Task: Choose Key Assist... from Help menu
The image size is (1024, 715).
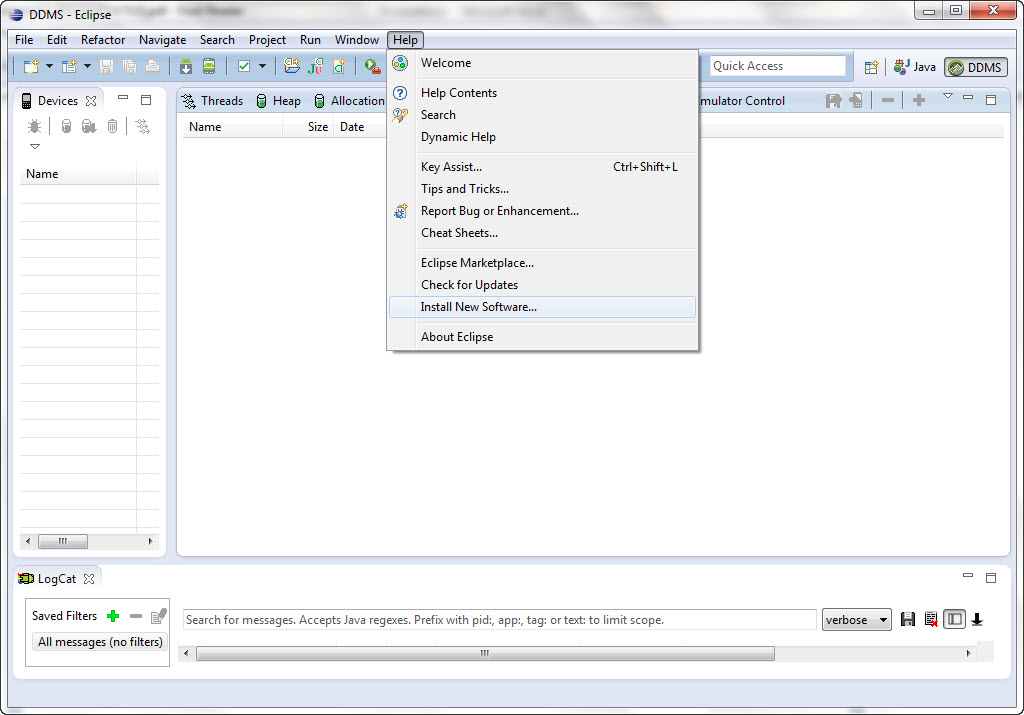Action: coord(543,167)
